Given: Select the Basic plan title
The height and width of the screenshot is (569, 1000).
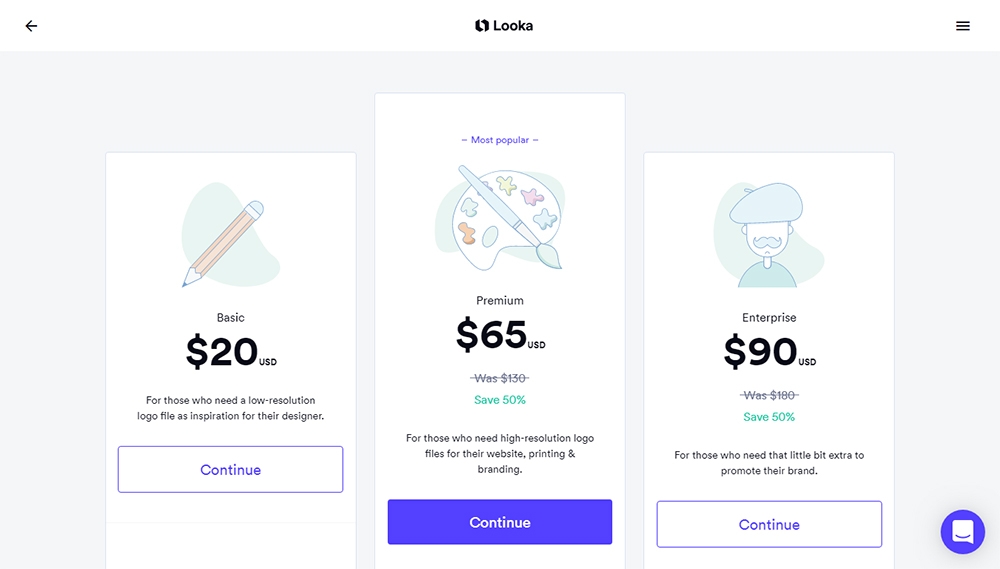Looking at the screenshot, I should coord(231,318).
